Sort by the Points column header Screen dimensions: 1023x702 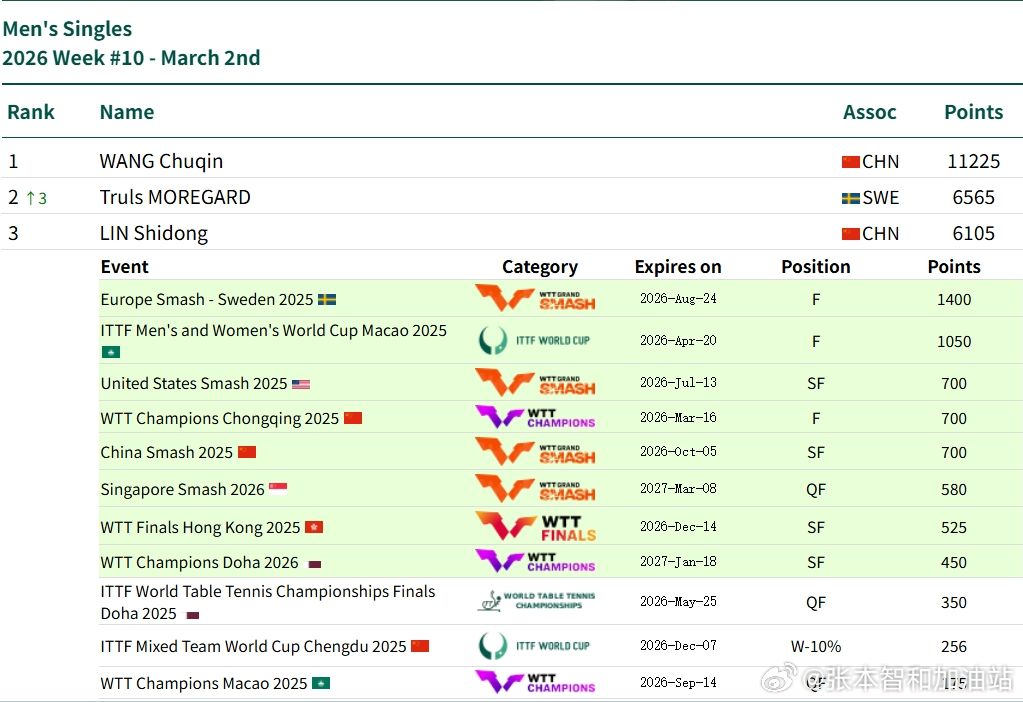pos(973,112)
